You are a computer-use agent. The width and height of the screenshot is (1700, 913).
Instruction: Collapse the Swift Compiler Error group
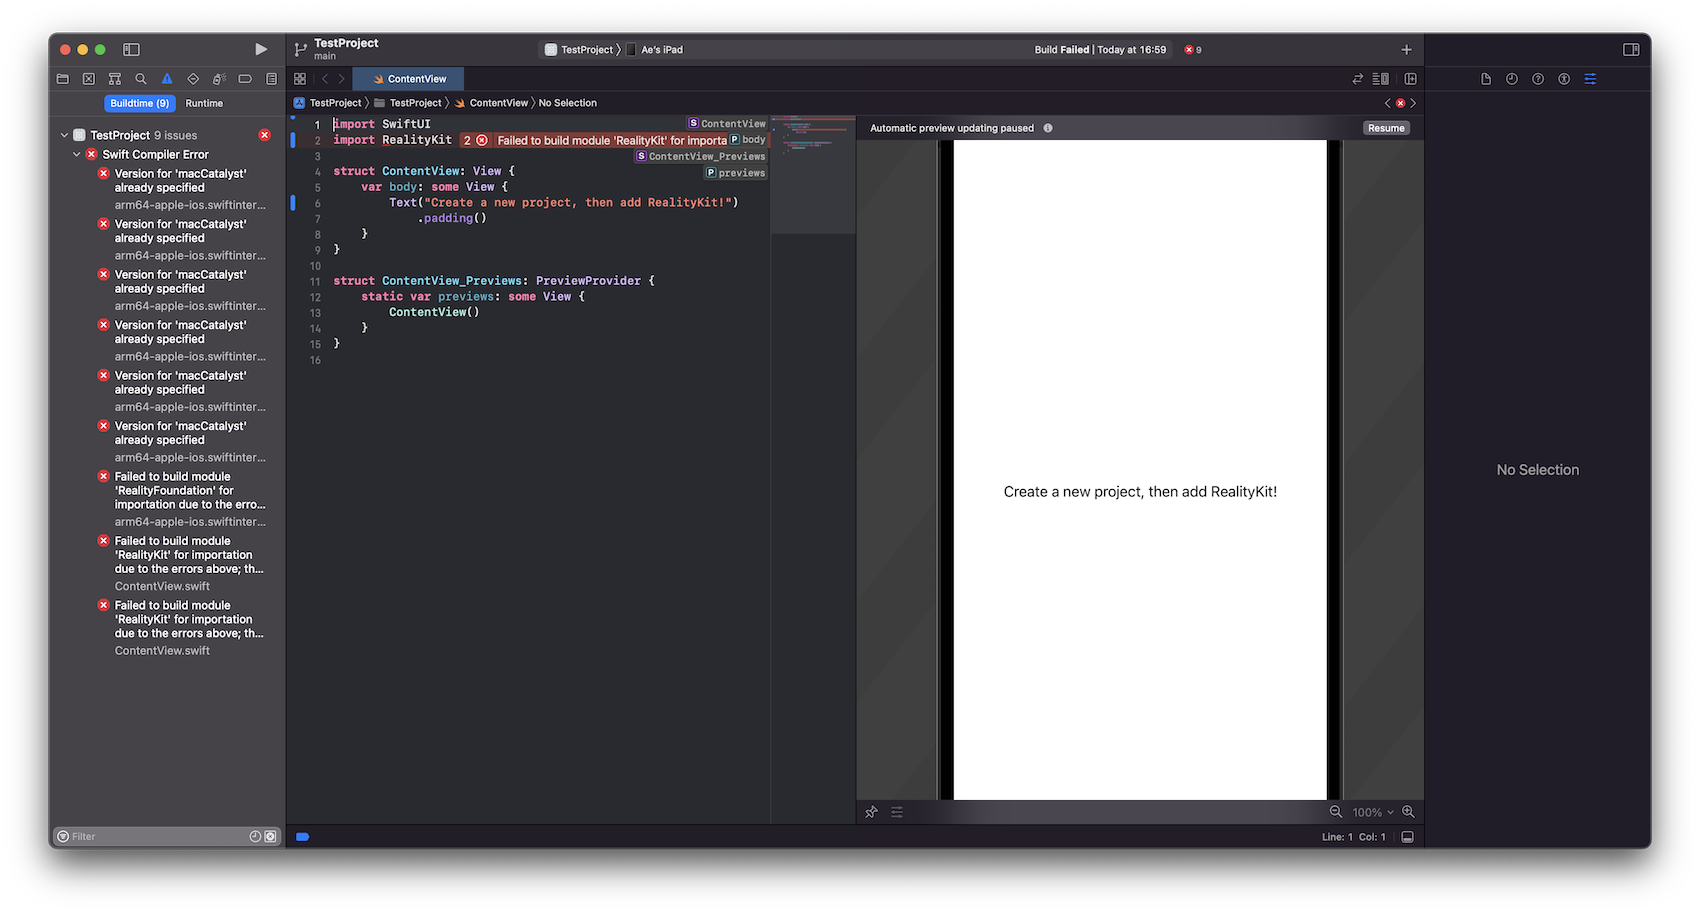coord(77,154)
